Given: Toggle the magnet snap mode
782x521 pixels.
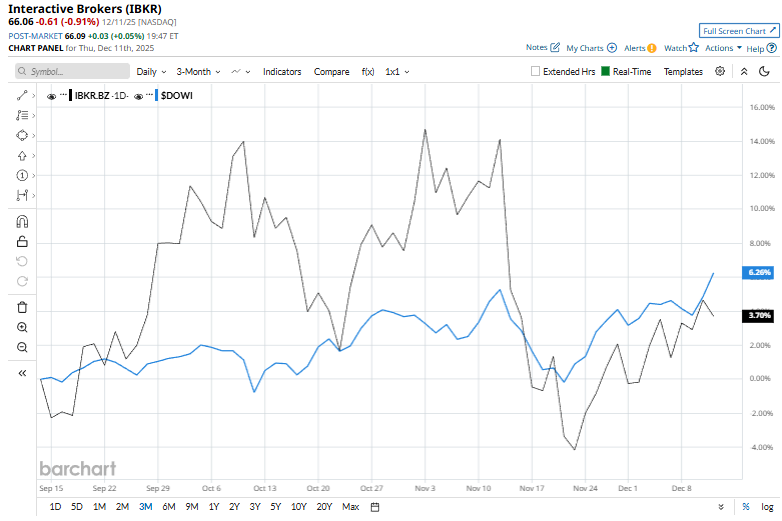Looking at the screenshot, I should coord(22,221).
